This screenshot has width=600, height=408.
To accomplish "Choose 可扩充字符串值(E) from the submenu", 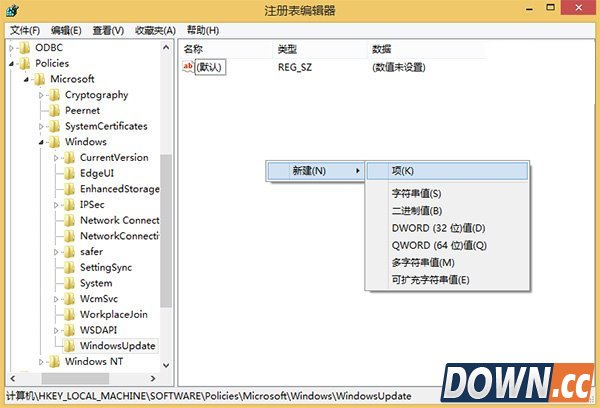I will click(447, 280).
